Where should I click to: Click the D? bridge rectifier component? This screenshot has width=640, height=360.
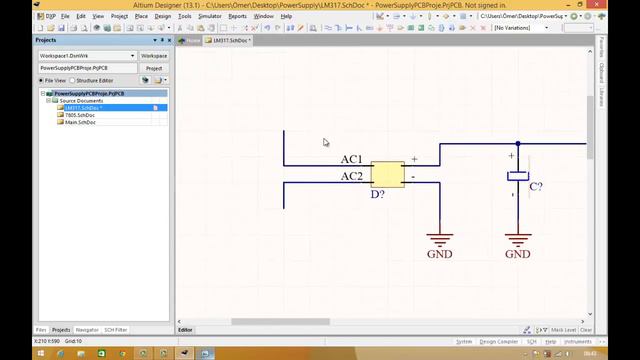[x=388, y=174]
